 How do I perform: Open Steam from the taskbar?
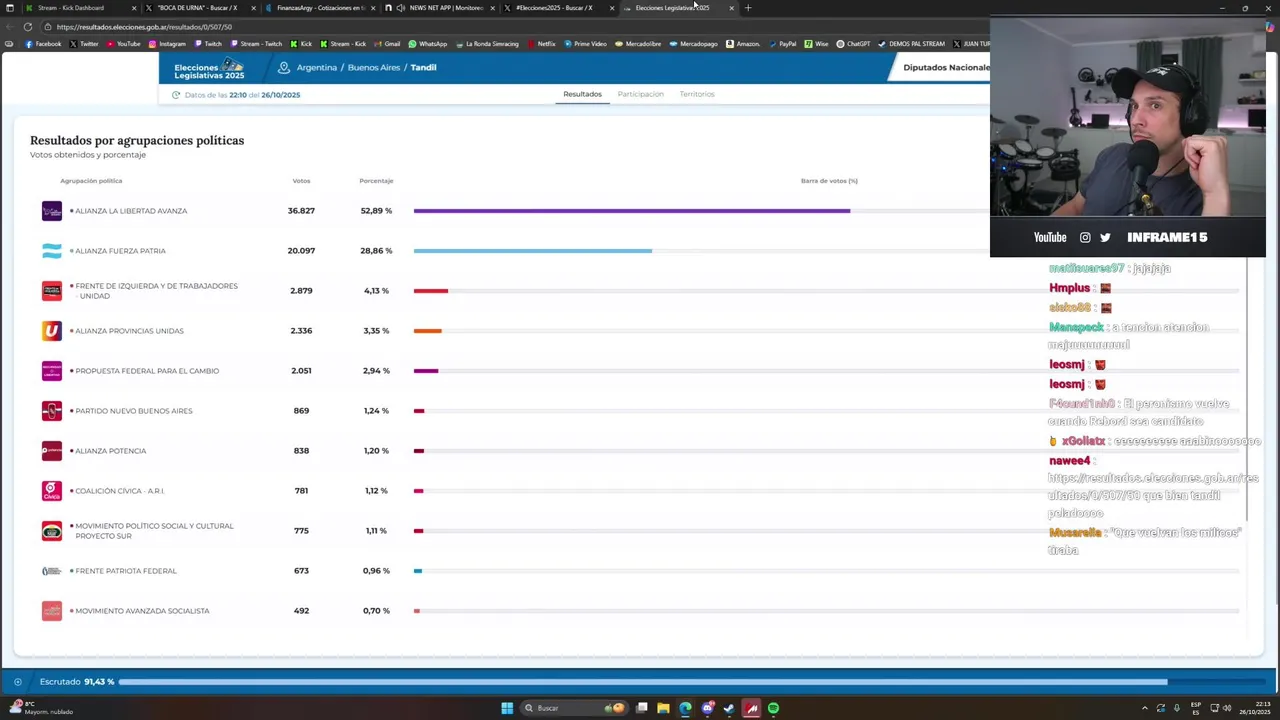(x=729, y=708)
